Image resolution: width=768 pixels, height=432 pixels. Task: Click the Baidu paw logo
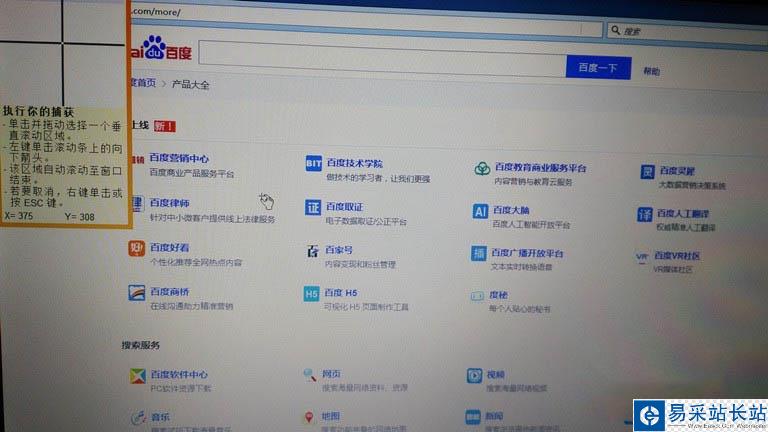click(x=154, y=48)
